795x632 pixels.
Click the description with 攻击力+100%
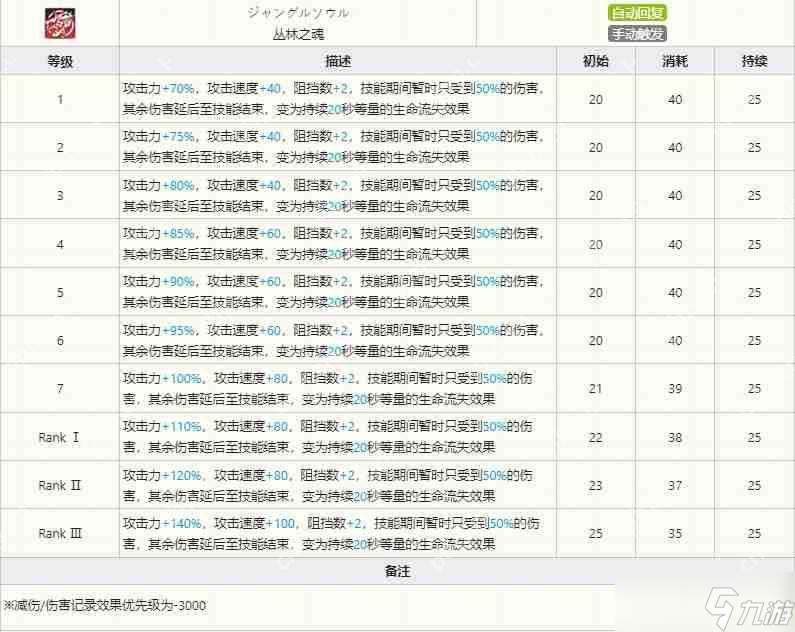tap(328, 389)
